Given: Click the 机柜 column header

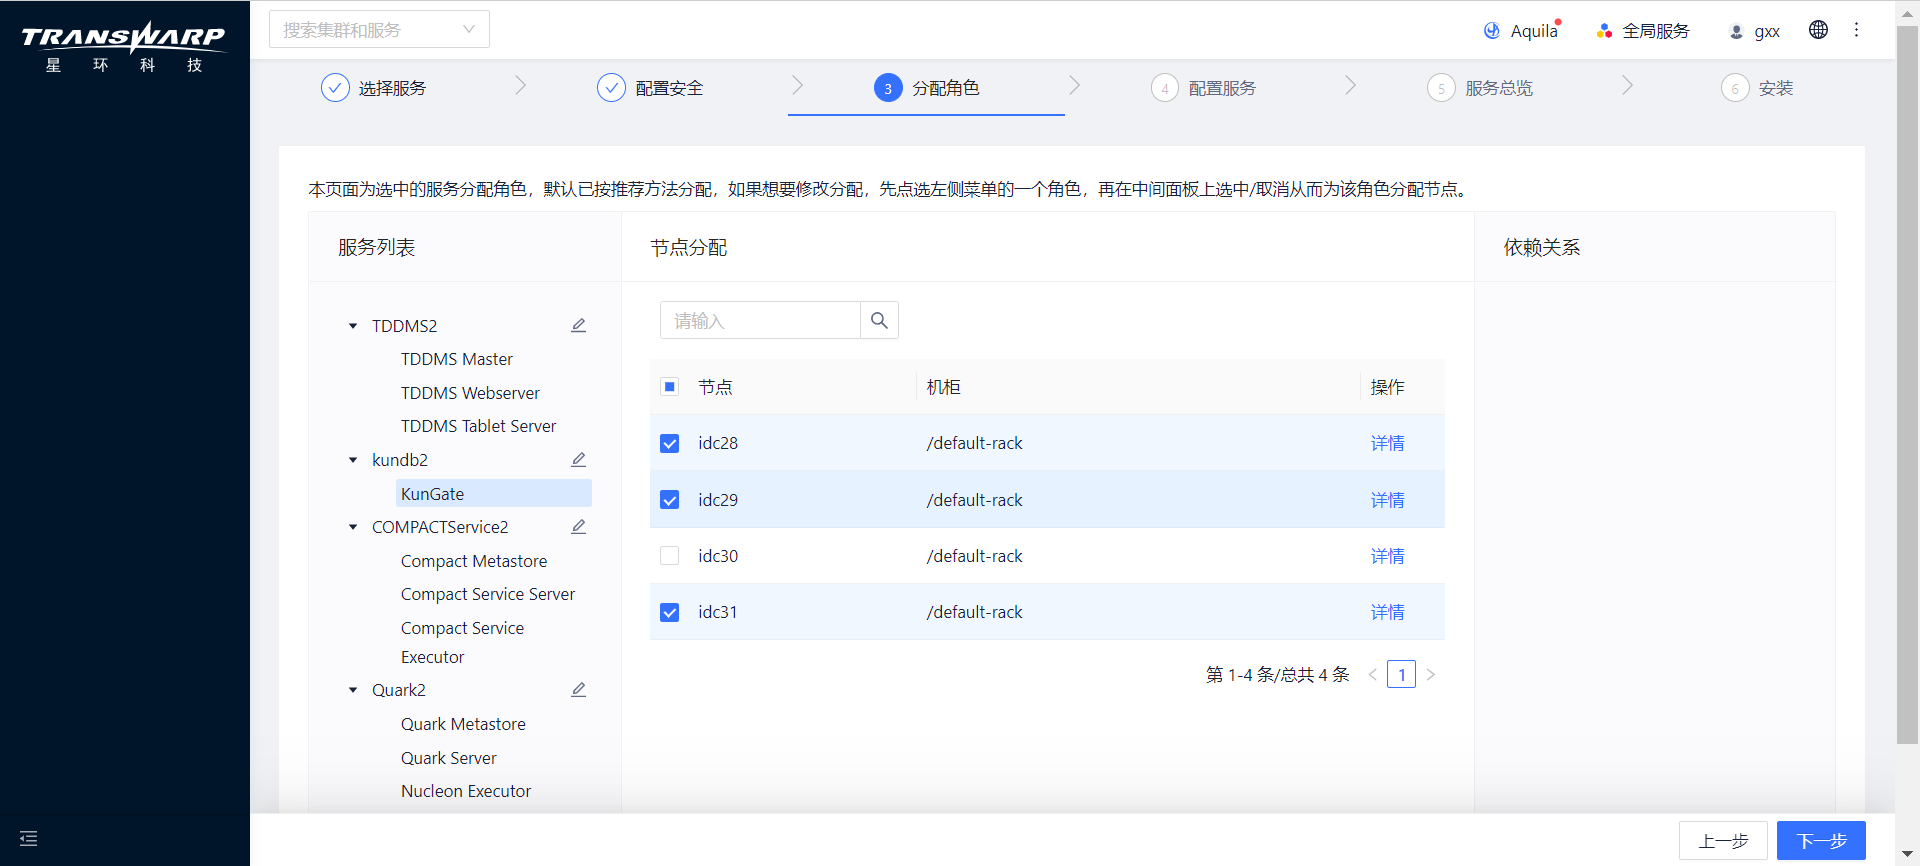Looking at the screenshot, I should pyautogui.click(x=943, y=387).
